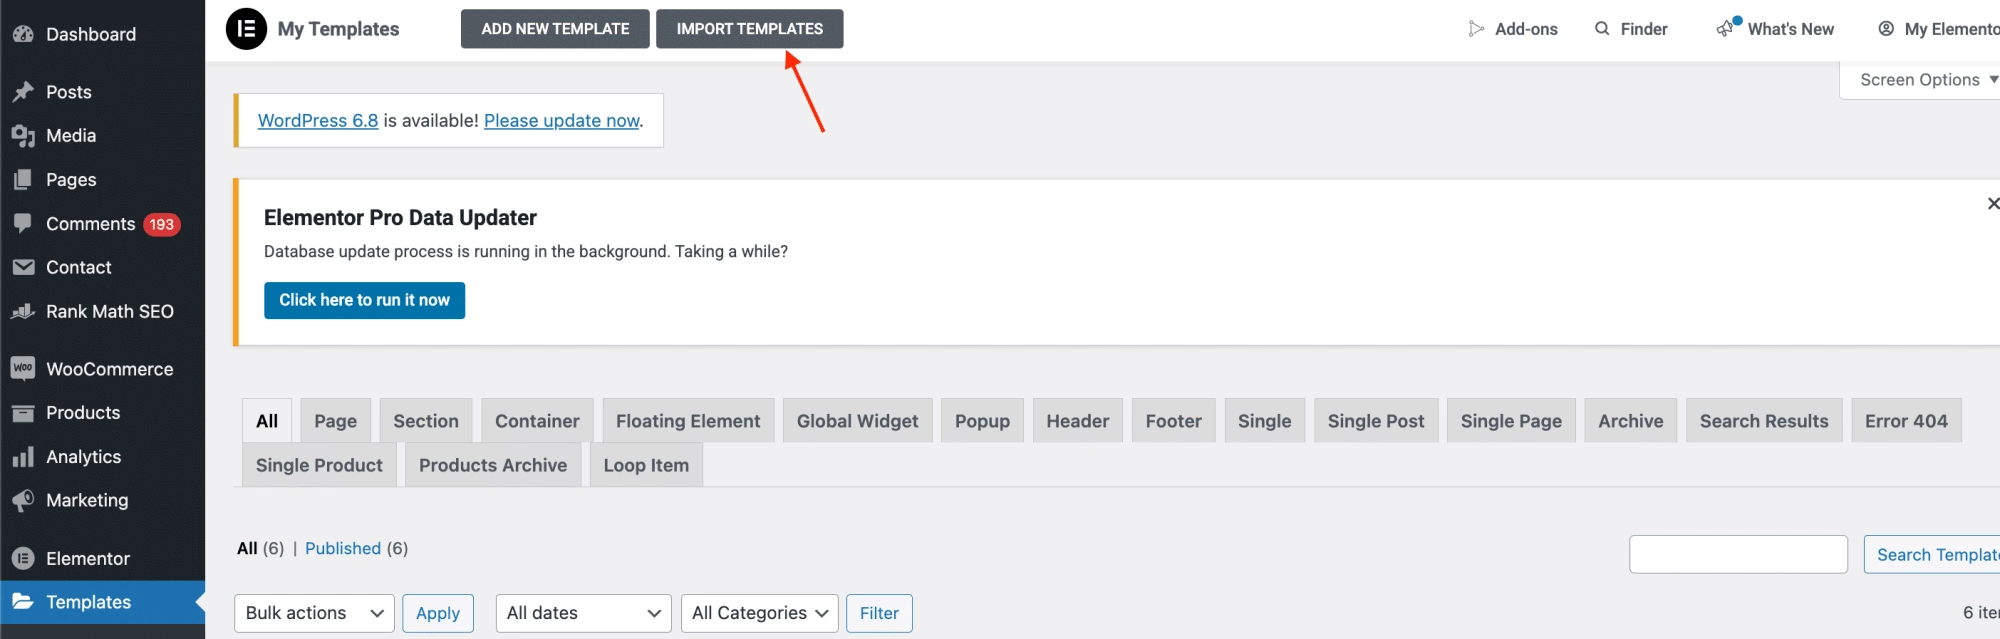The image size is (2000, 639).
Task: Click the Rank Math SEO icon
Action: (23, 311)
